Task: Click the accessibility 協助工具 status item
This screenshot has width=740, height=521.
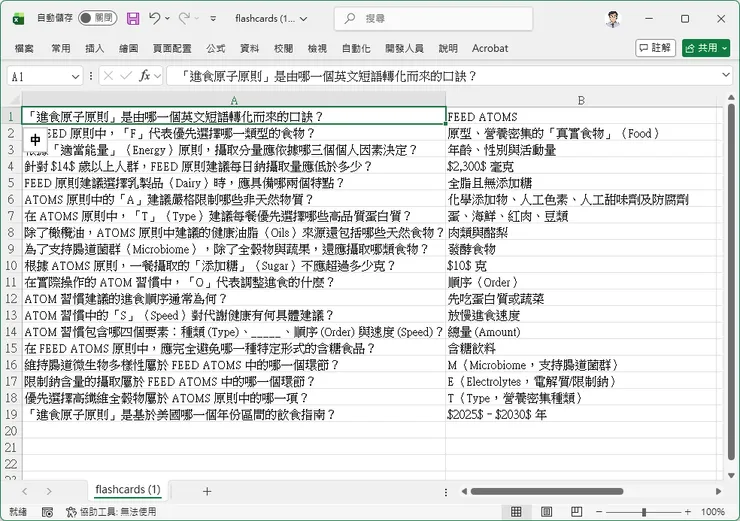Action: point(111,512)
